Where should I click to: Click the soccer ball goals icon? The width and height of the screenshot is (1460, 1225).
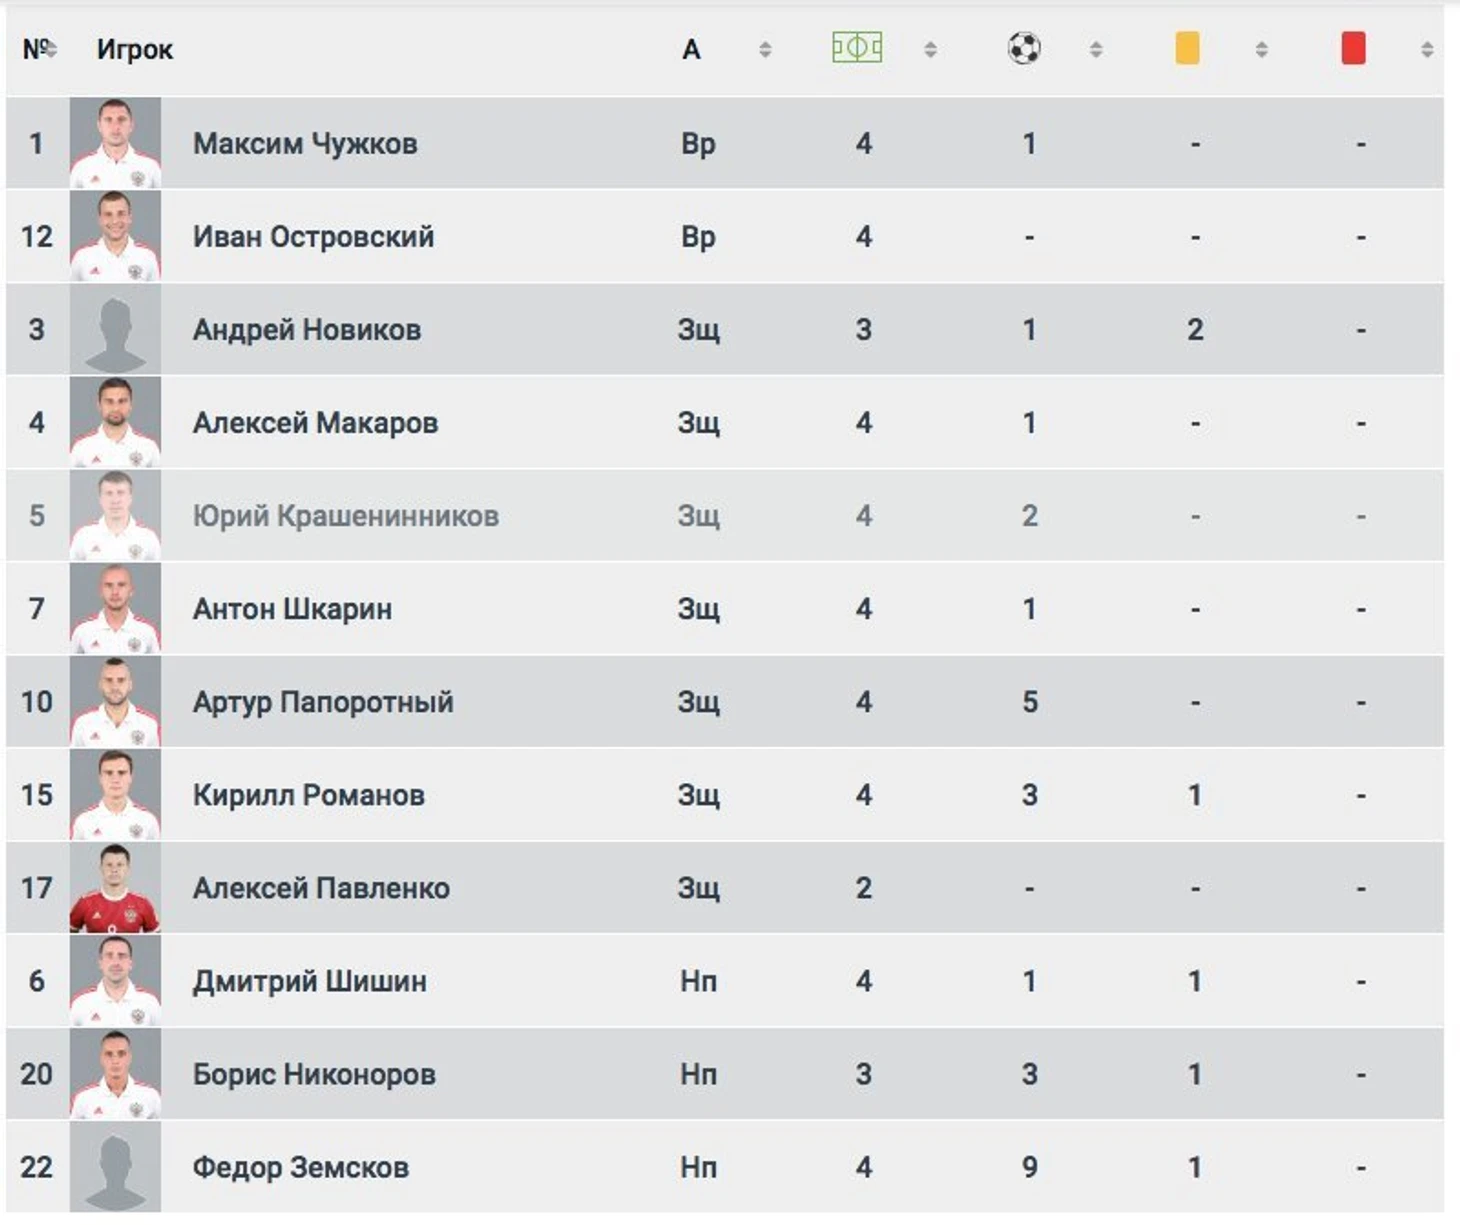point(1024,48)
